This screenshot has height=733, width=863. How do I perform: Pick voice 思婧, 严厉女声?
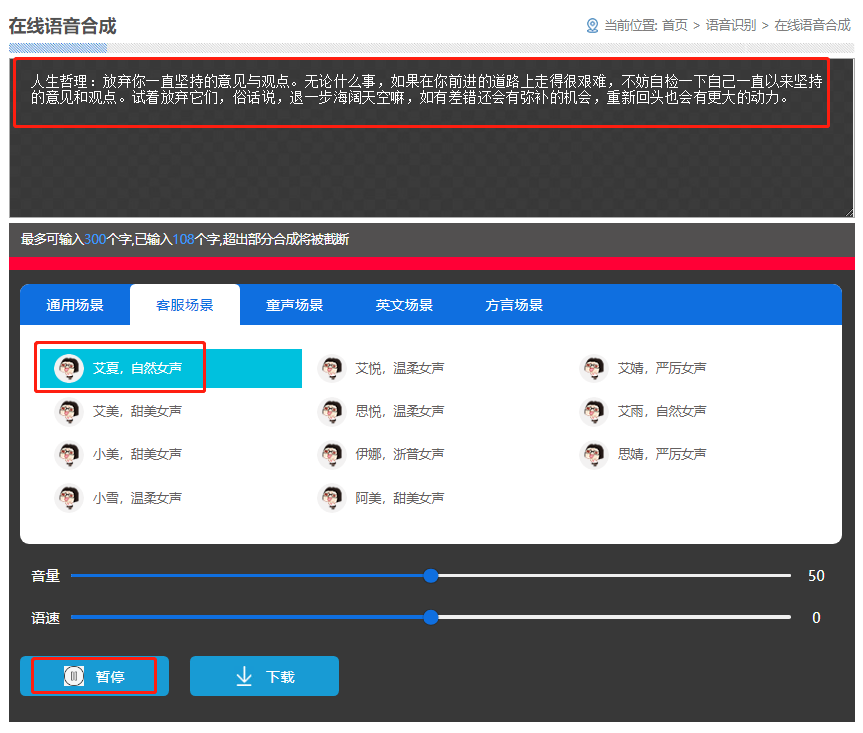[662, 454]
